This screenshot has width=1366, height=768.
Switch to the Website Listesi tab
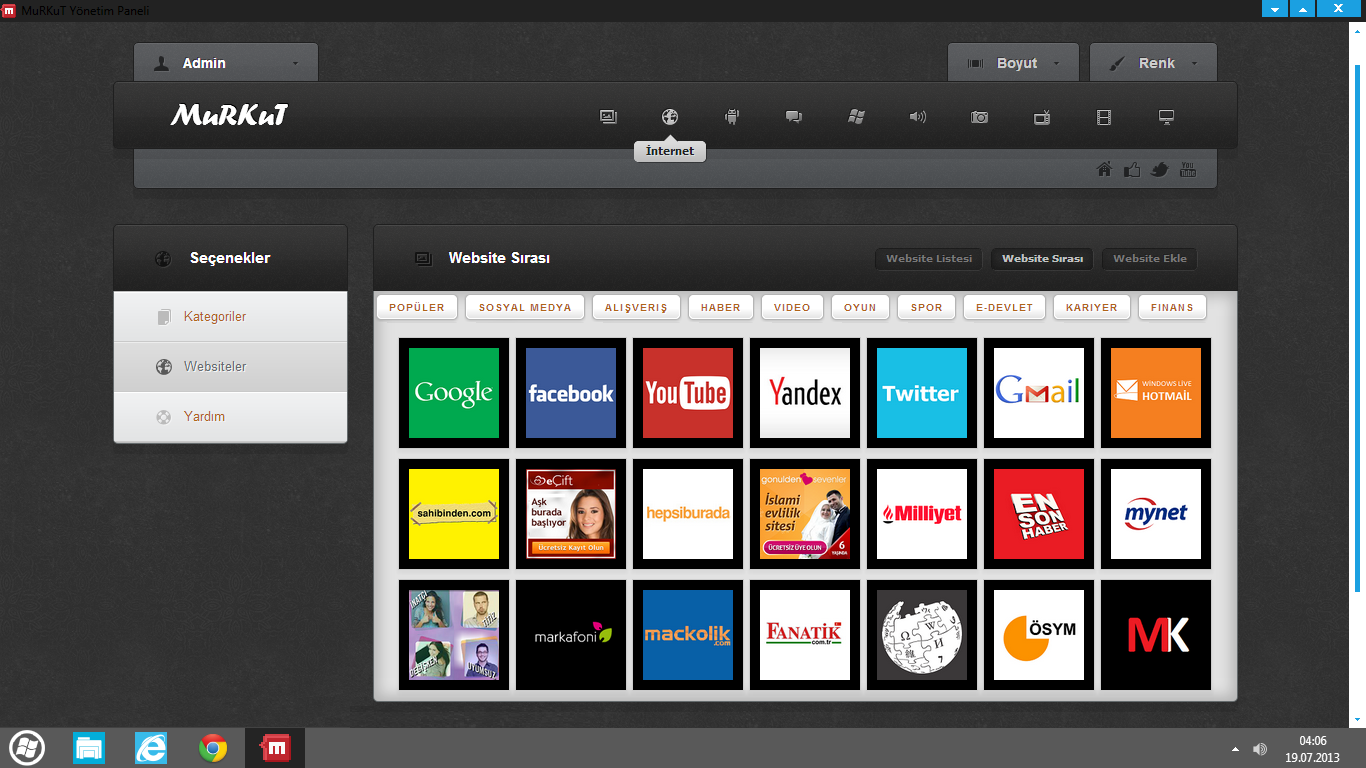(x=929, y=259)
